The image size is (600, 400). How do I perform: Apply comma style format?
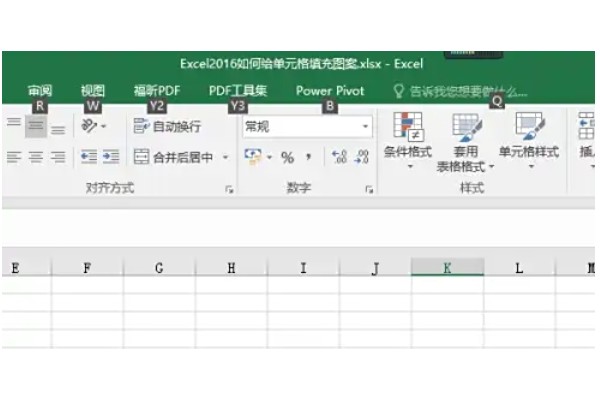(x=308, y=157)
